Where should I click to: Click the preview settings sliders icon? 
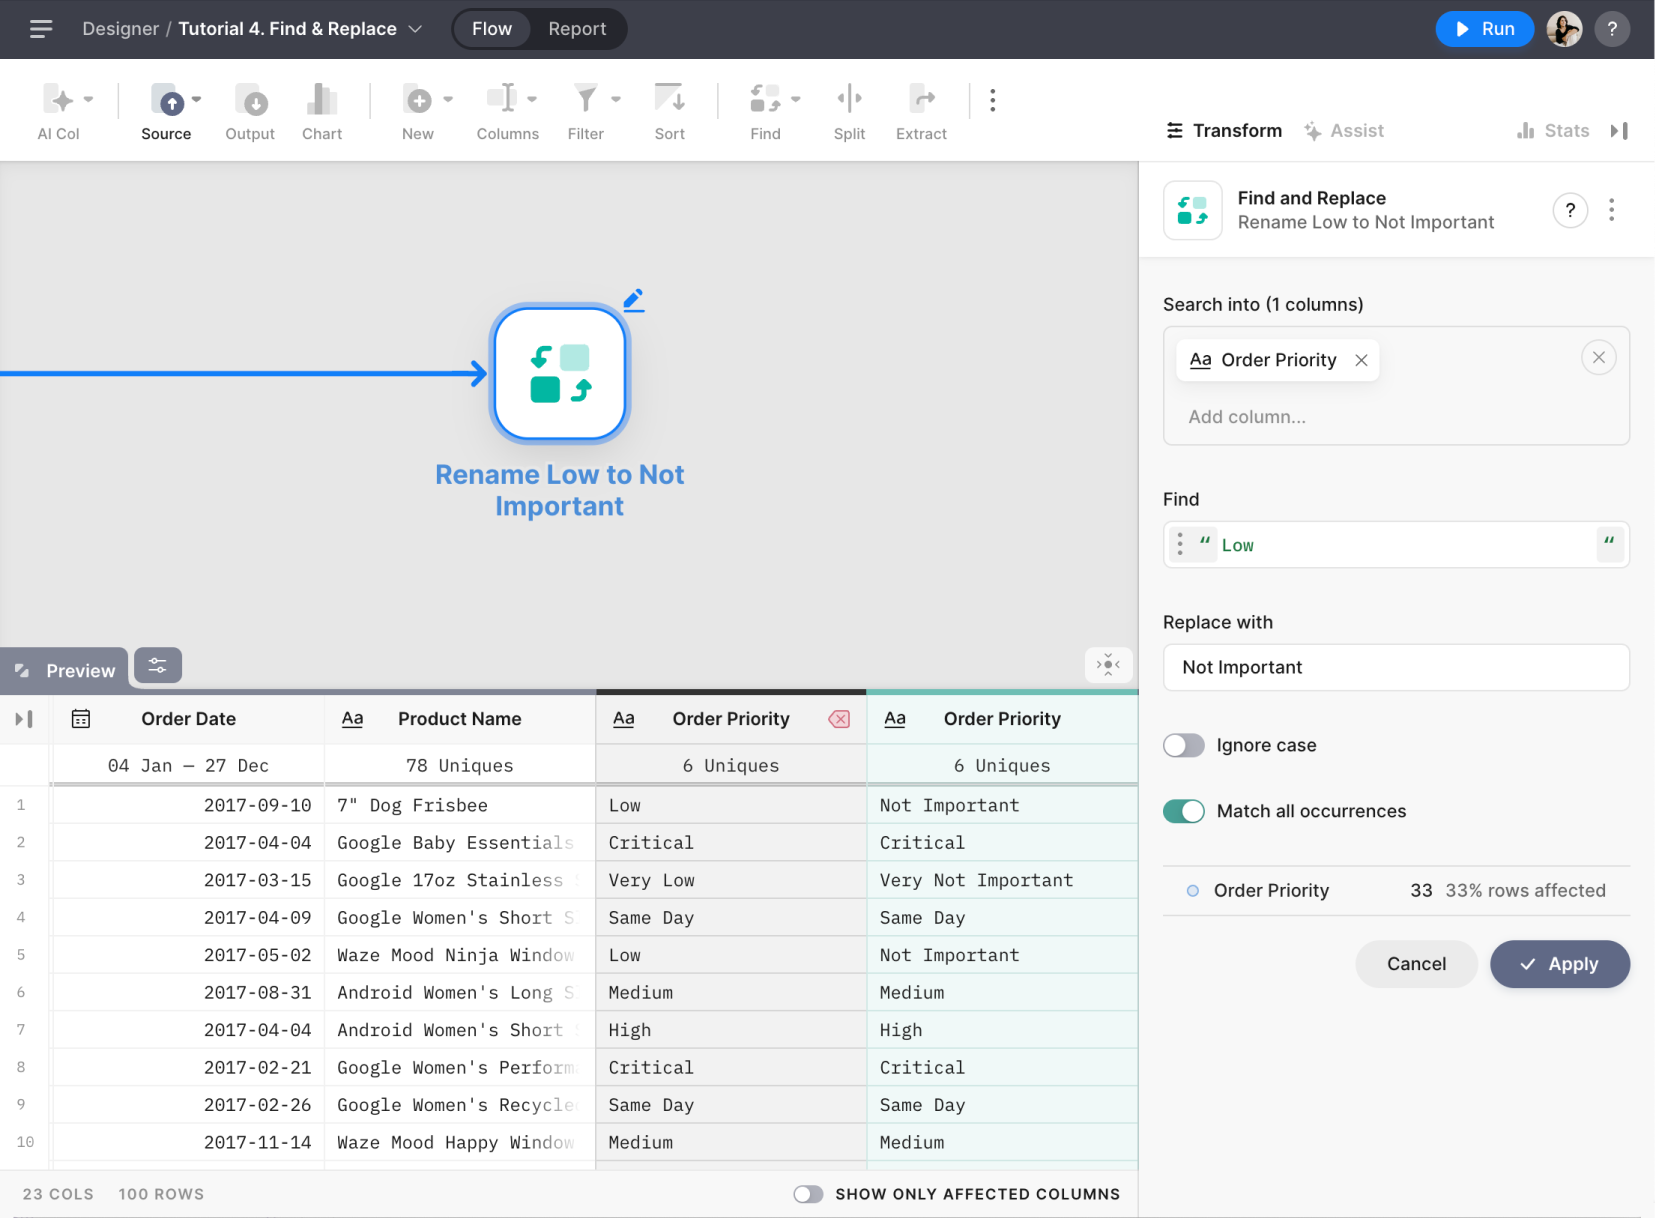(158, 666)
